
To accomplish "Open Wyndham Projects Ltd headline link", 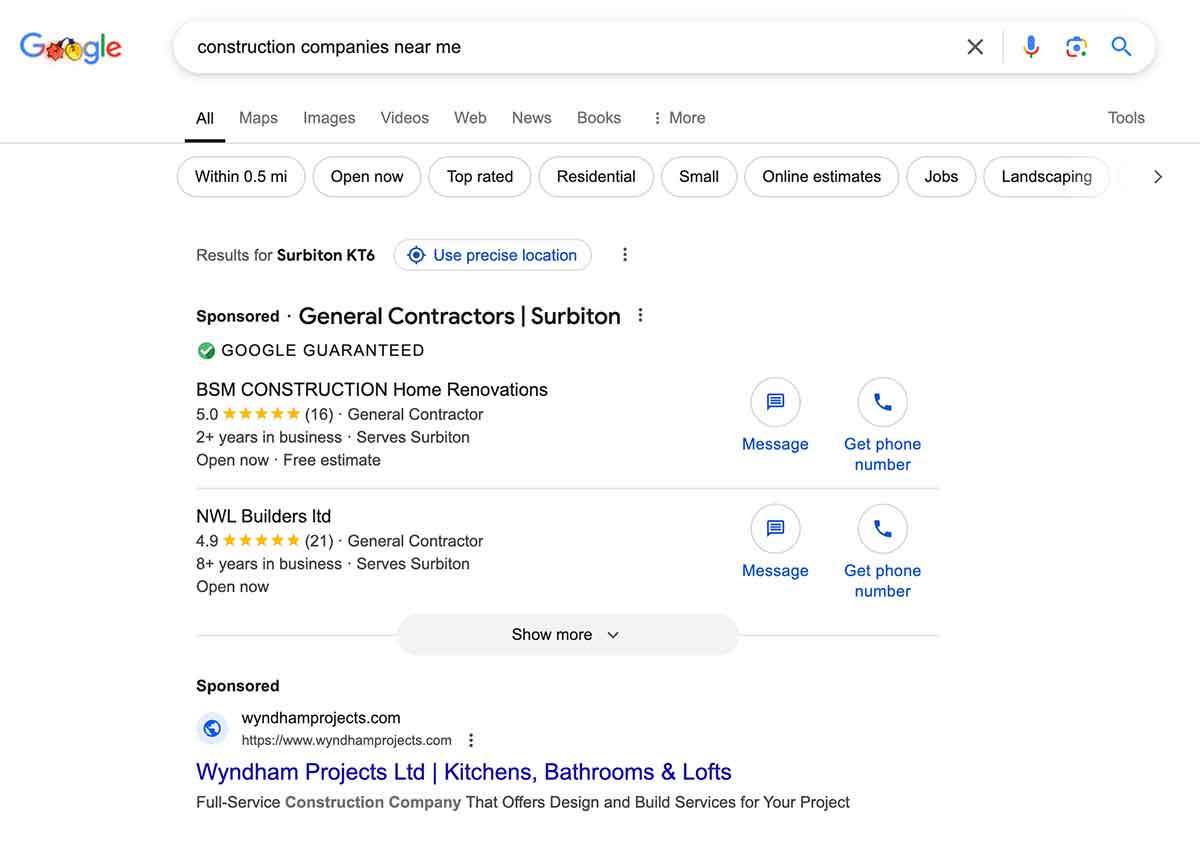I will coord(464,772).
